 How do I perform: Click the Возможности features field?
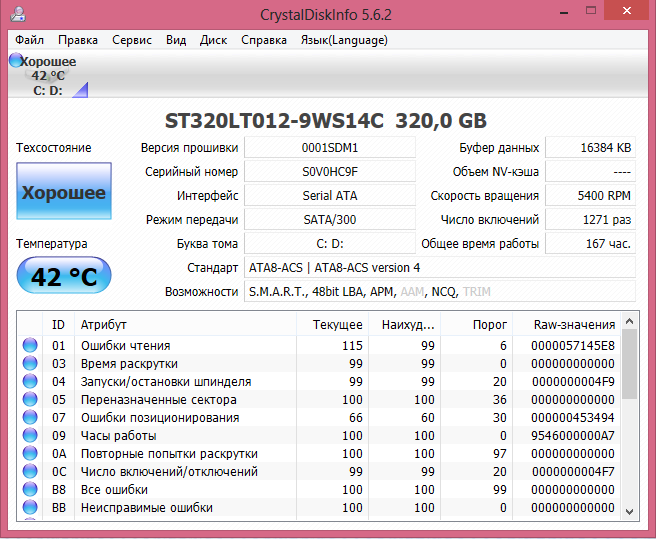440,291
